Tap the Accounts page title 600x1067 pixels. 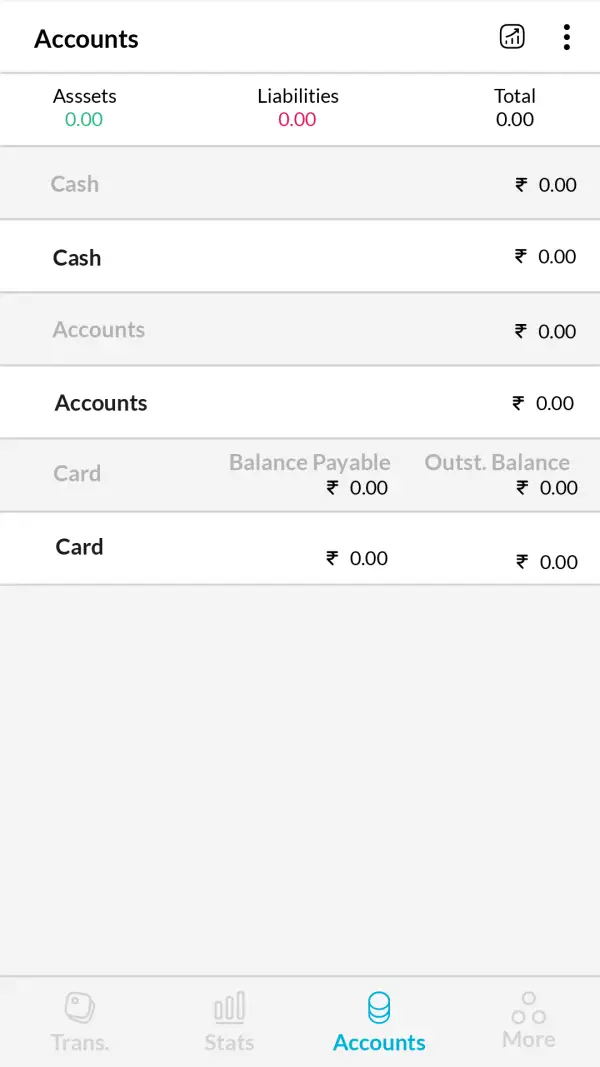(86, 39)
